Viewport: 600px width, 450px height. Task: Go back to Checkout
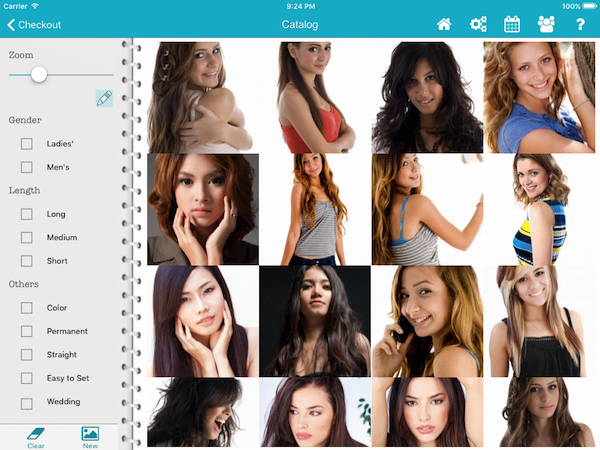34,25
